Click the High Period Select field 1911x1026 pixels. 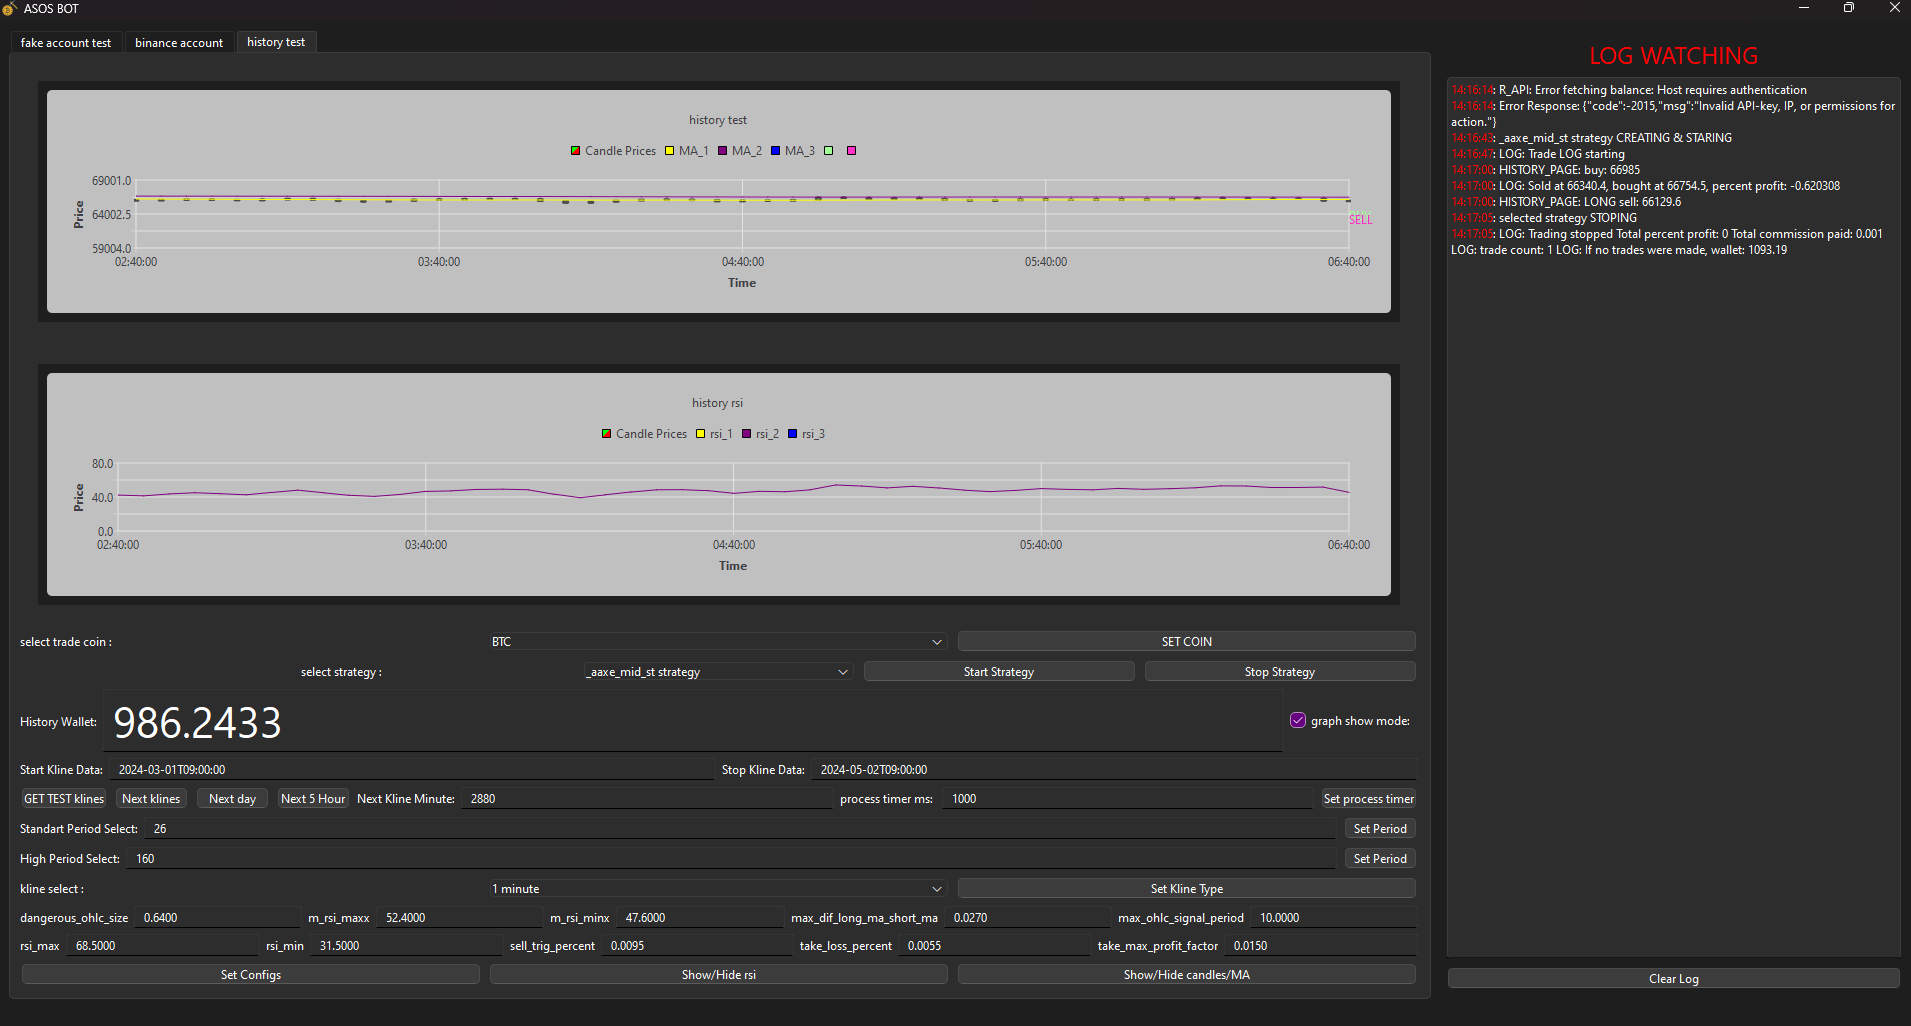731,859
